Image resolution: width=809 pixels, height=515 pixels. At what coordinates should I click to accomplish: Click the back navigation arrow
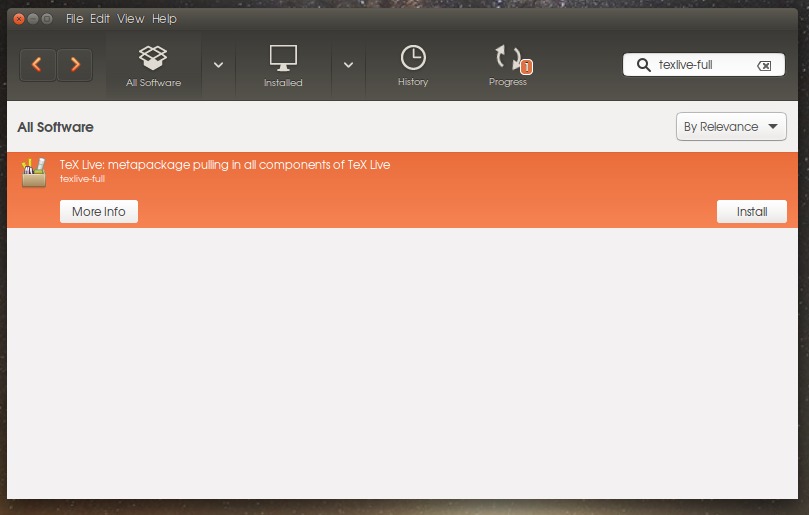click(x=37, y=66)
